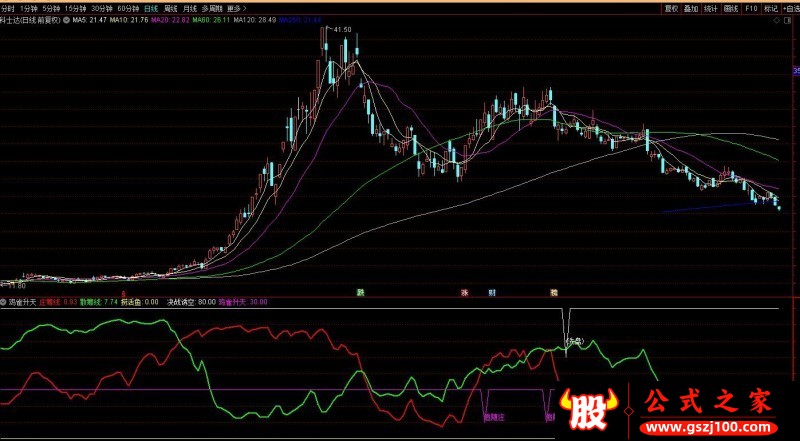Click the green 散筹线 7.74 label

(x=98, y=302)
